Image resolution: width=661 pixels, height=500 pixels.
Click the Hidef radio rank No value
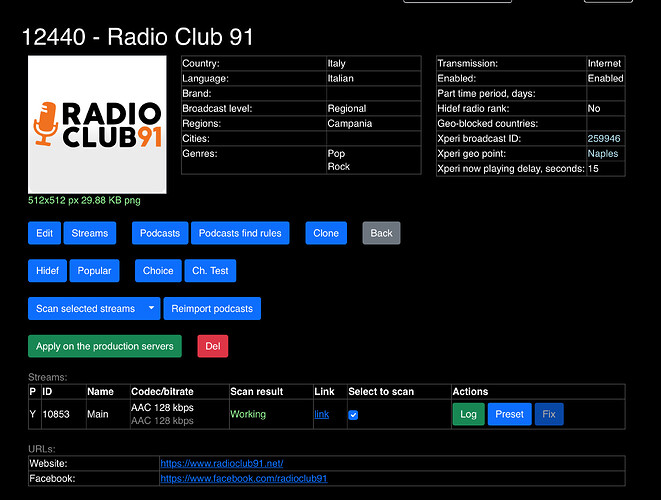coord(594,108)
